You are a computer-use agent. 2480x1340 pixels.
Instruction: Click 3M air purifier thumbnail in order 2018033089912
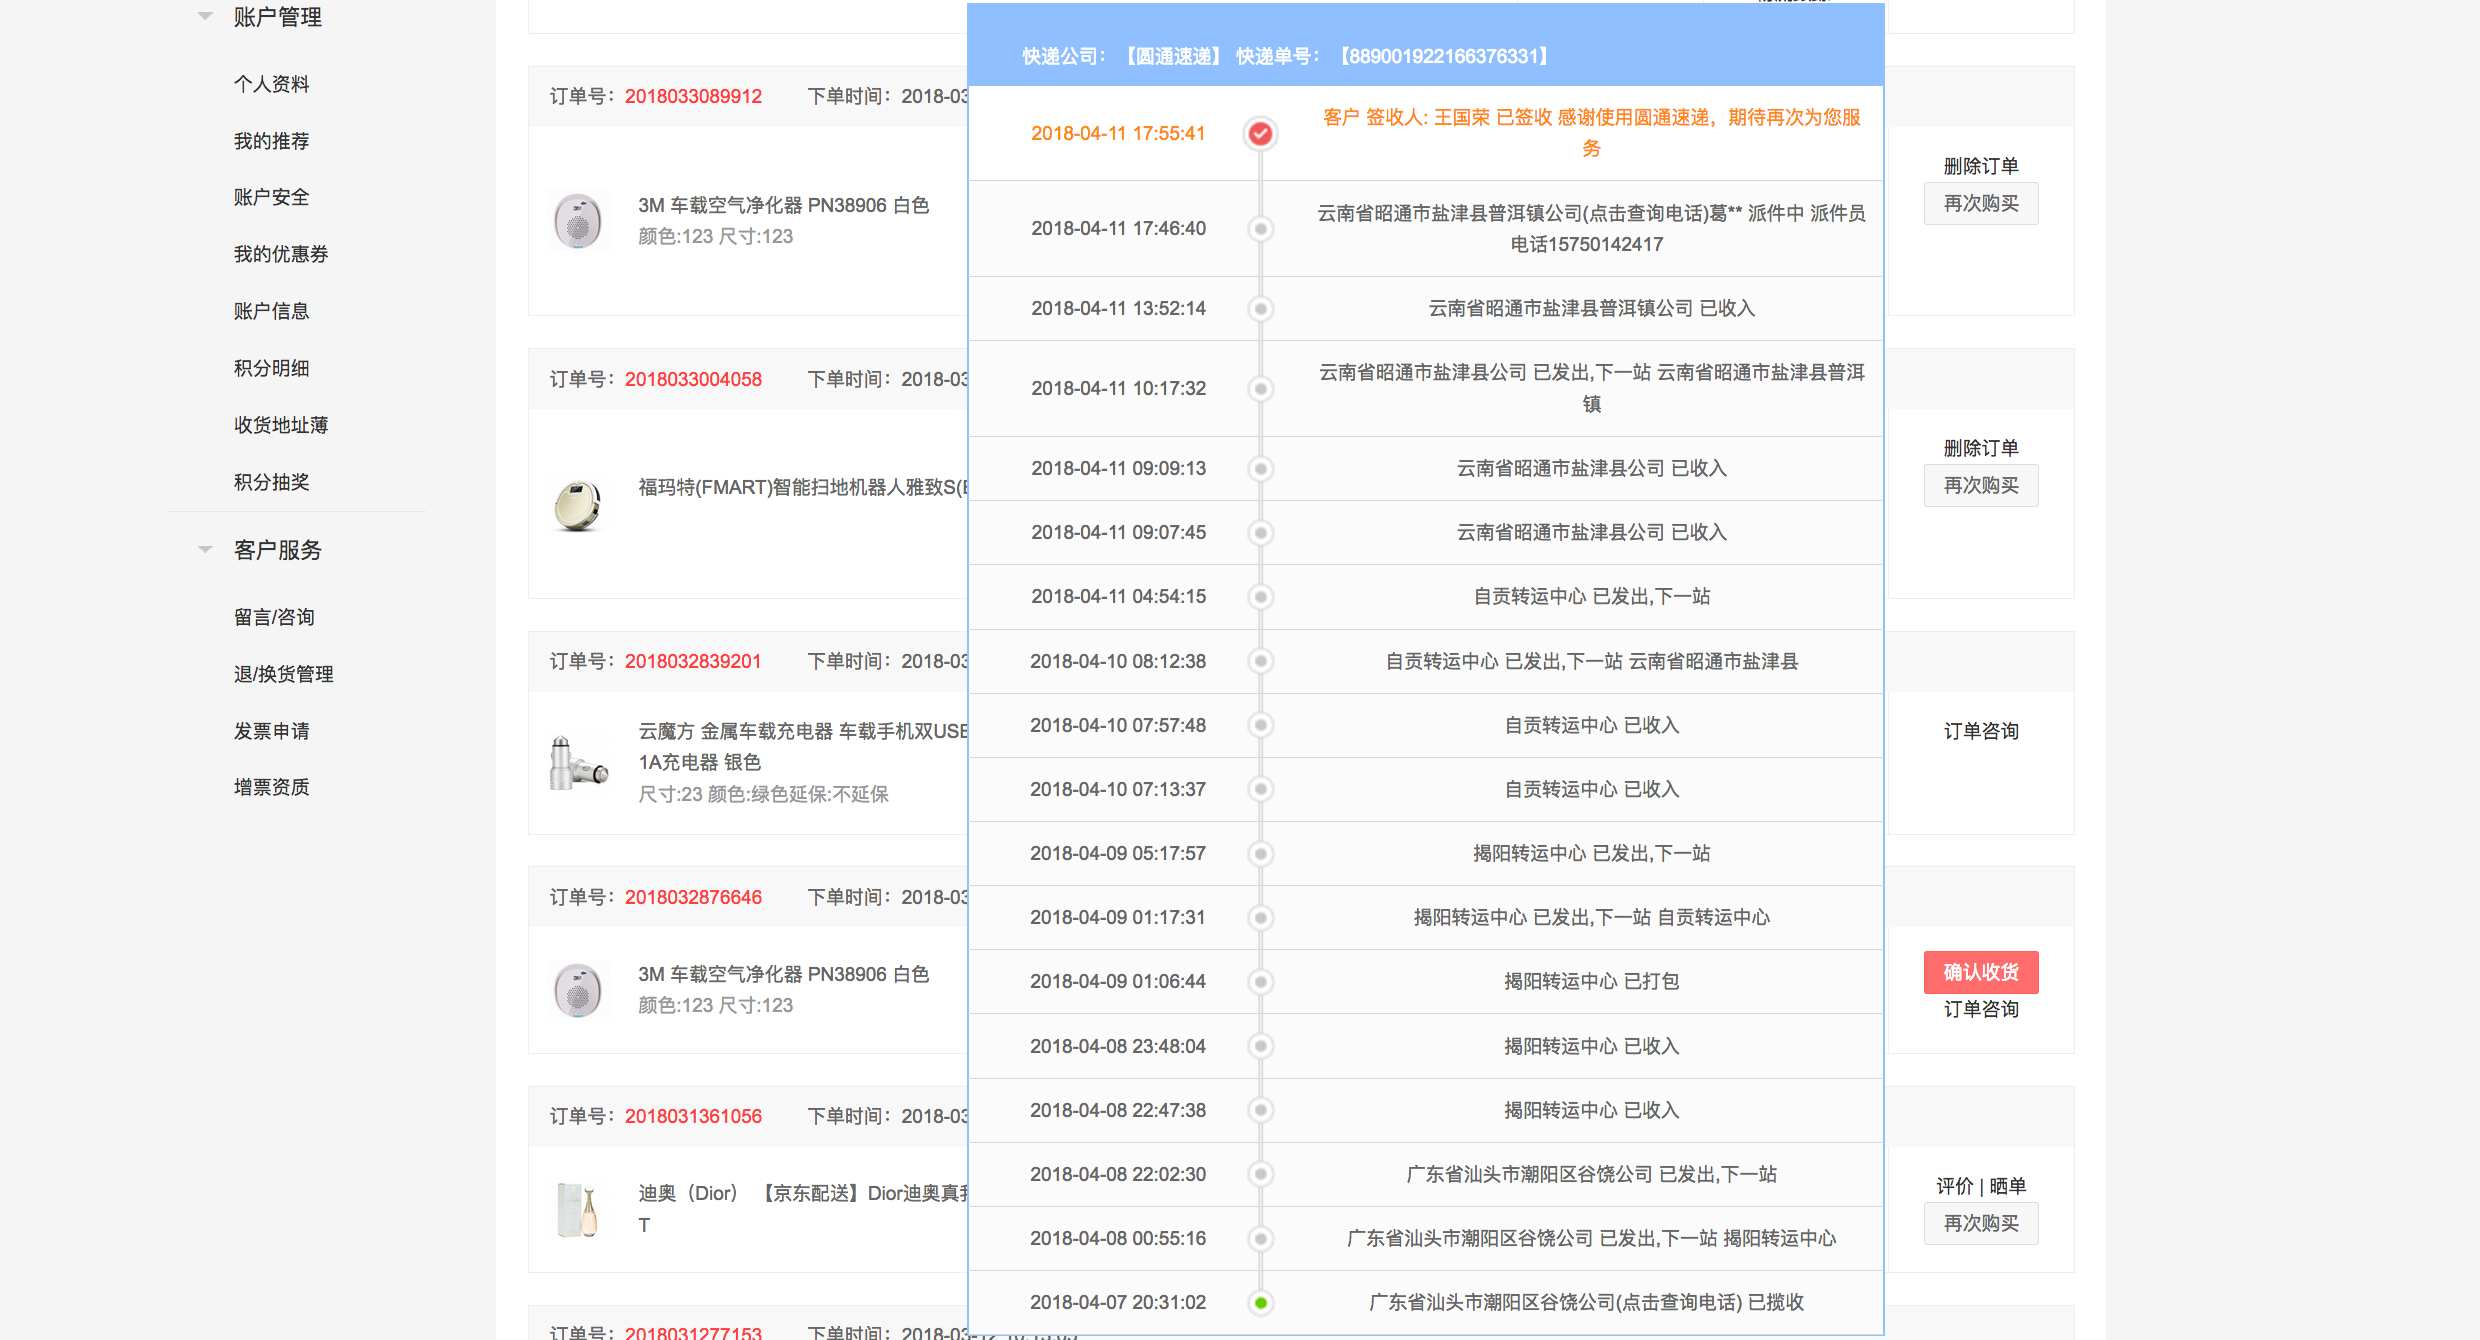point(578,221)
